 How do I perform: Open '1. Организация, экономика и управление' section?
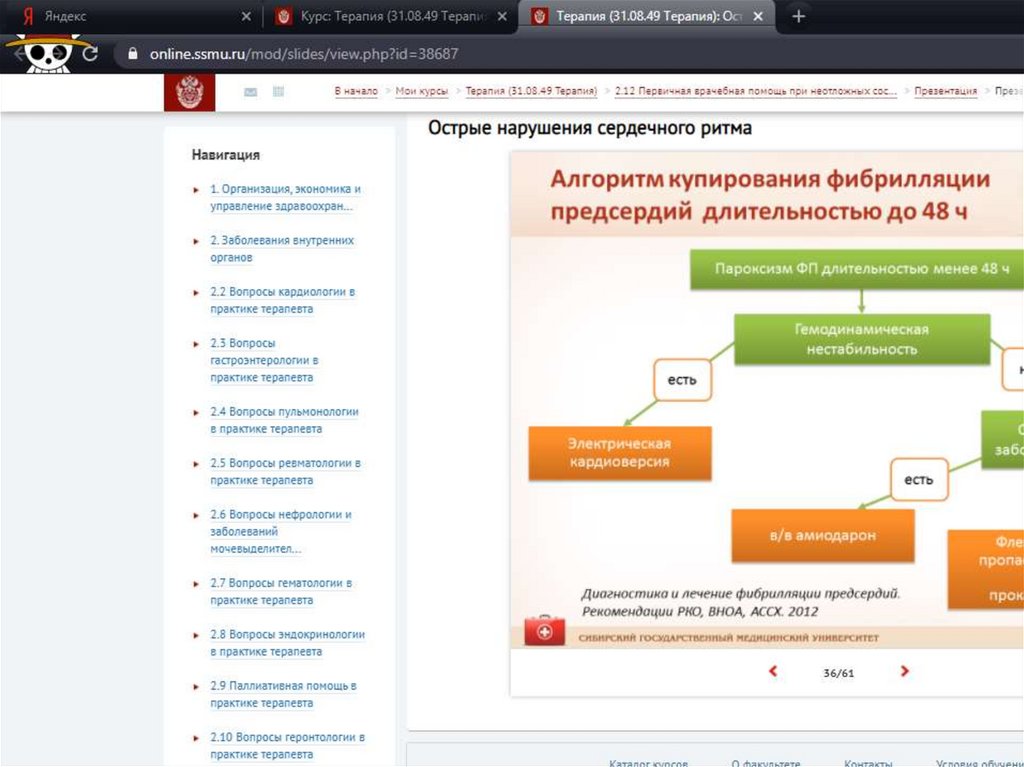tap(285, 197)
